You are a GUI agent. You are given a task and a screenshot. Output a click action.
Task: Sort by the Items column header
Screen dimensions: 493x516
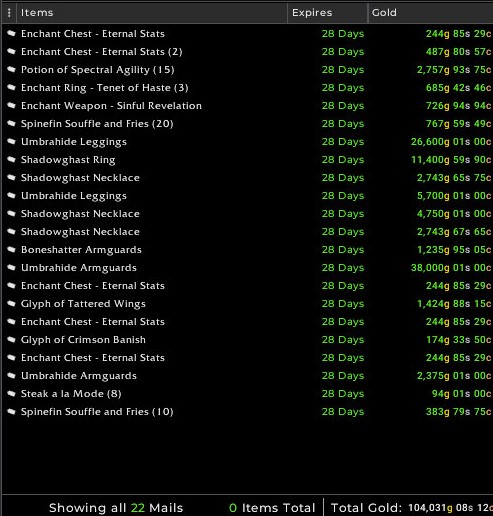tap(152, 13)
